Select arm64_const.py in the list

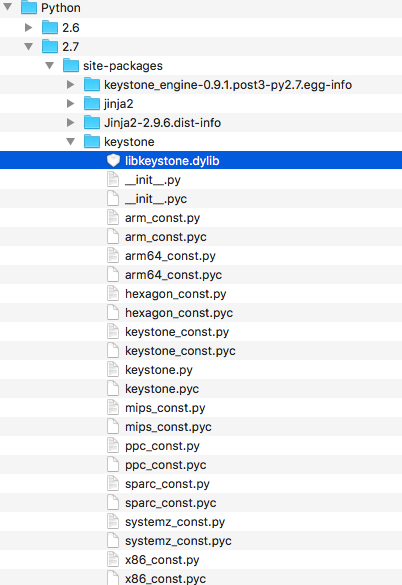point(201,256)
